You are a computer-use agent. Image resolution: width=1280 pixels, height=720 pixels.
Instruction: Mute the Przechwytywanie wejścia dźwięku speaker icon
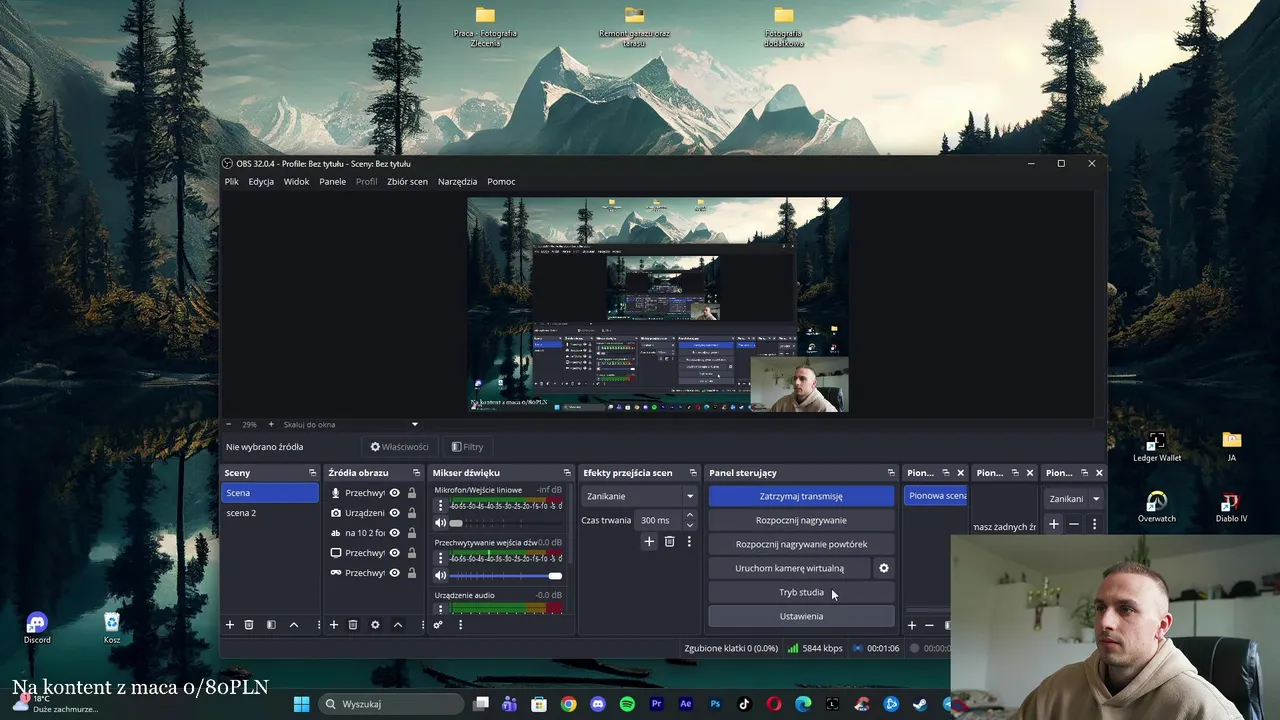pyautogui.click(x=440, y=576)
